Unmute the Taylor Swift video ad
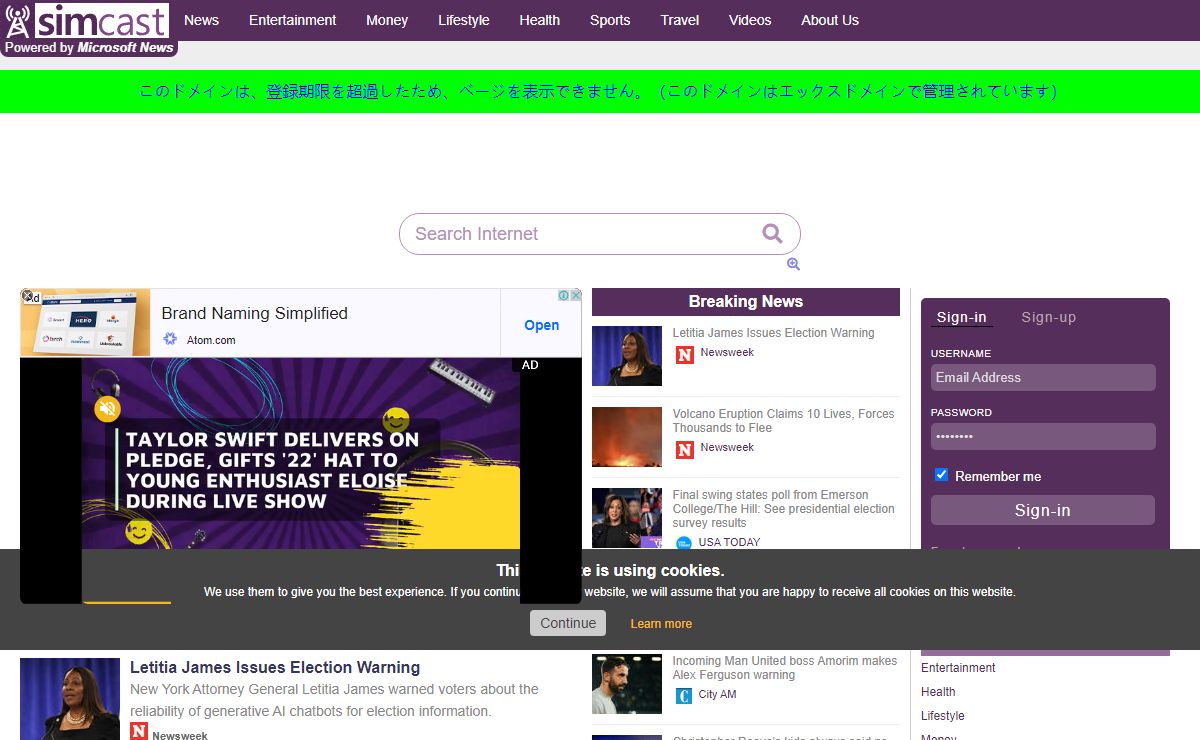Viewport: 1200px width, 740px height. (x=107, y=408)
